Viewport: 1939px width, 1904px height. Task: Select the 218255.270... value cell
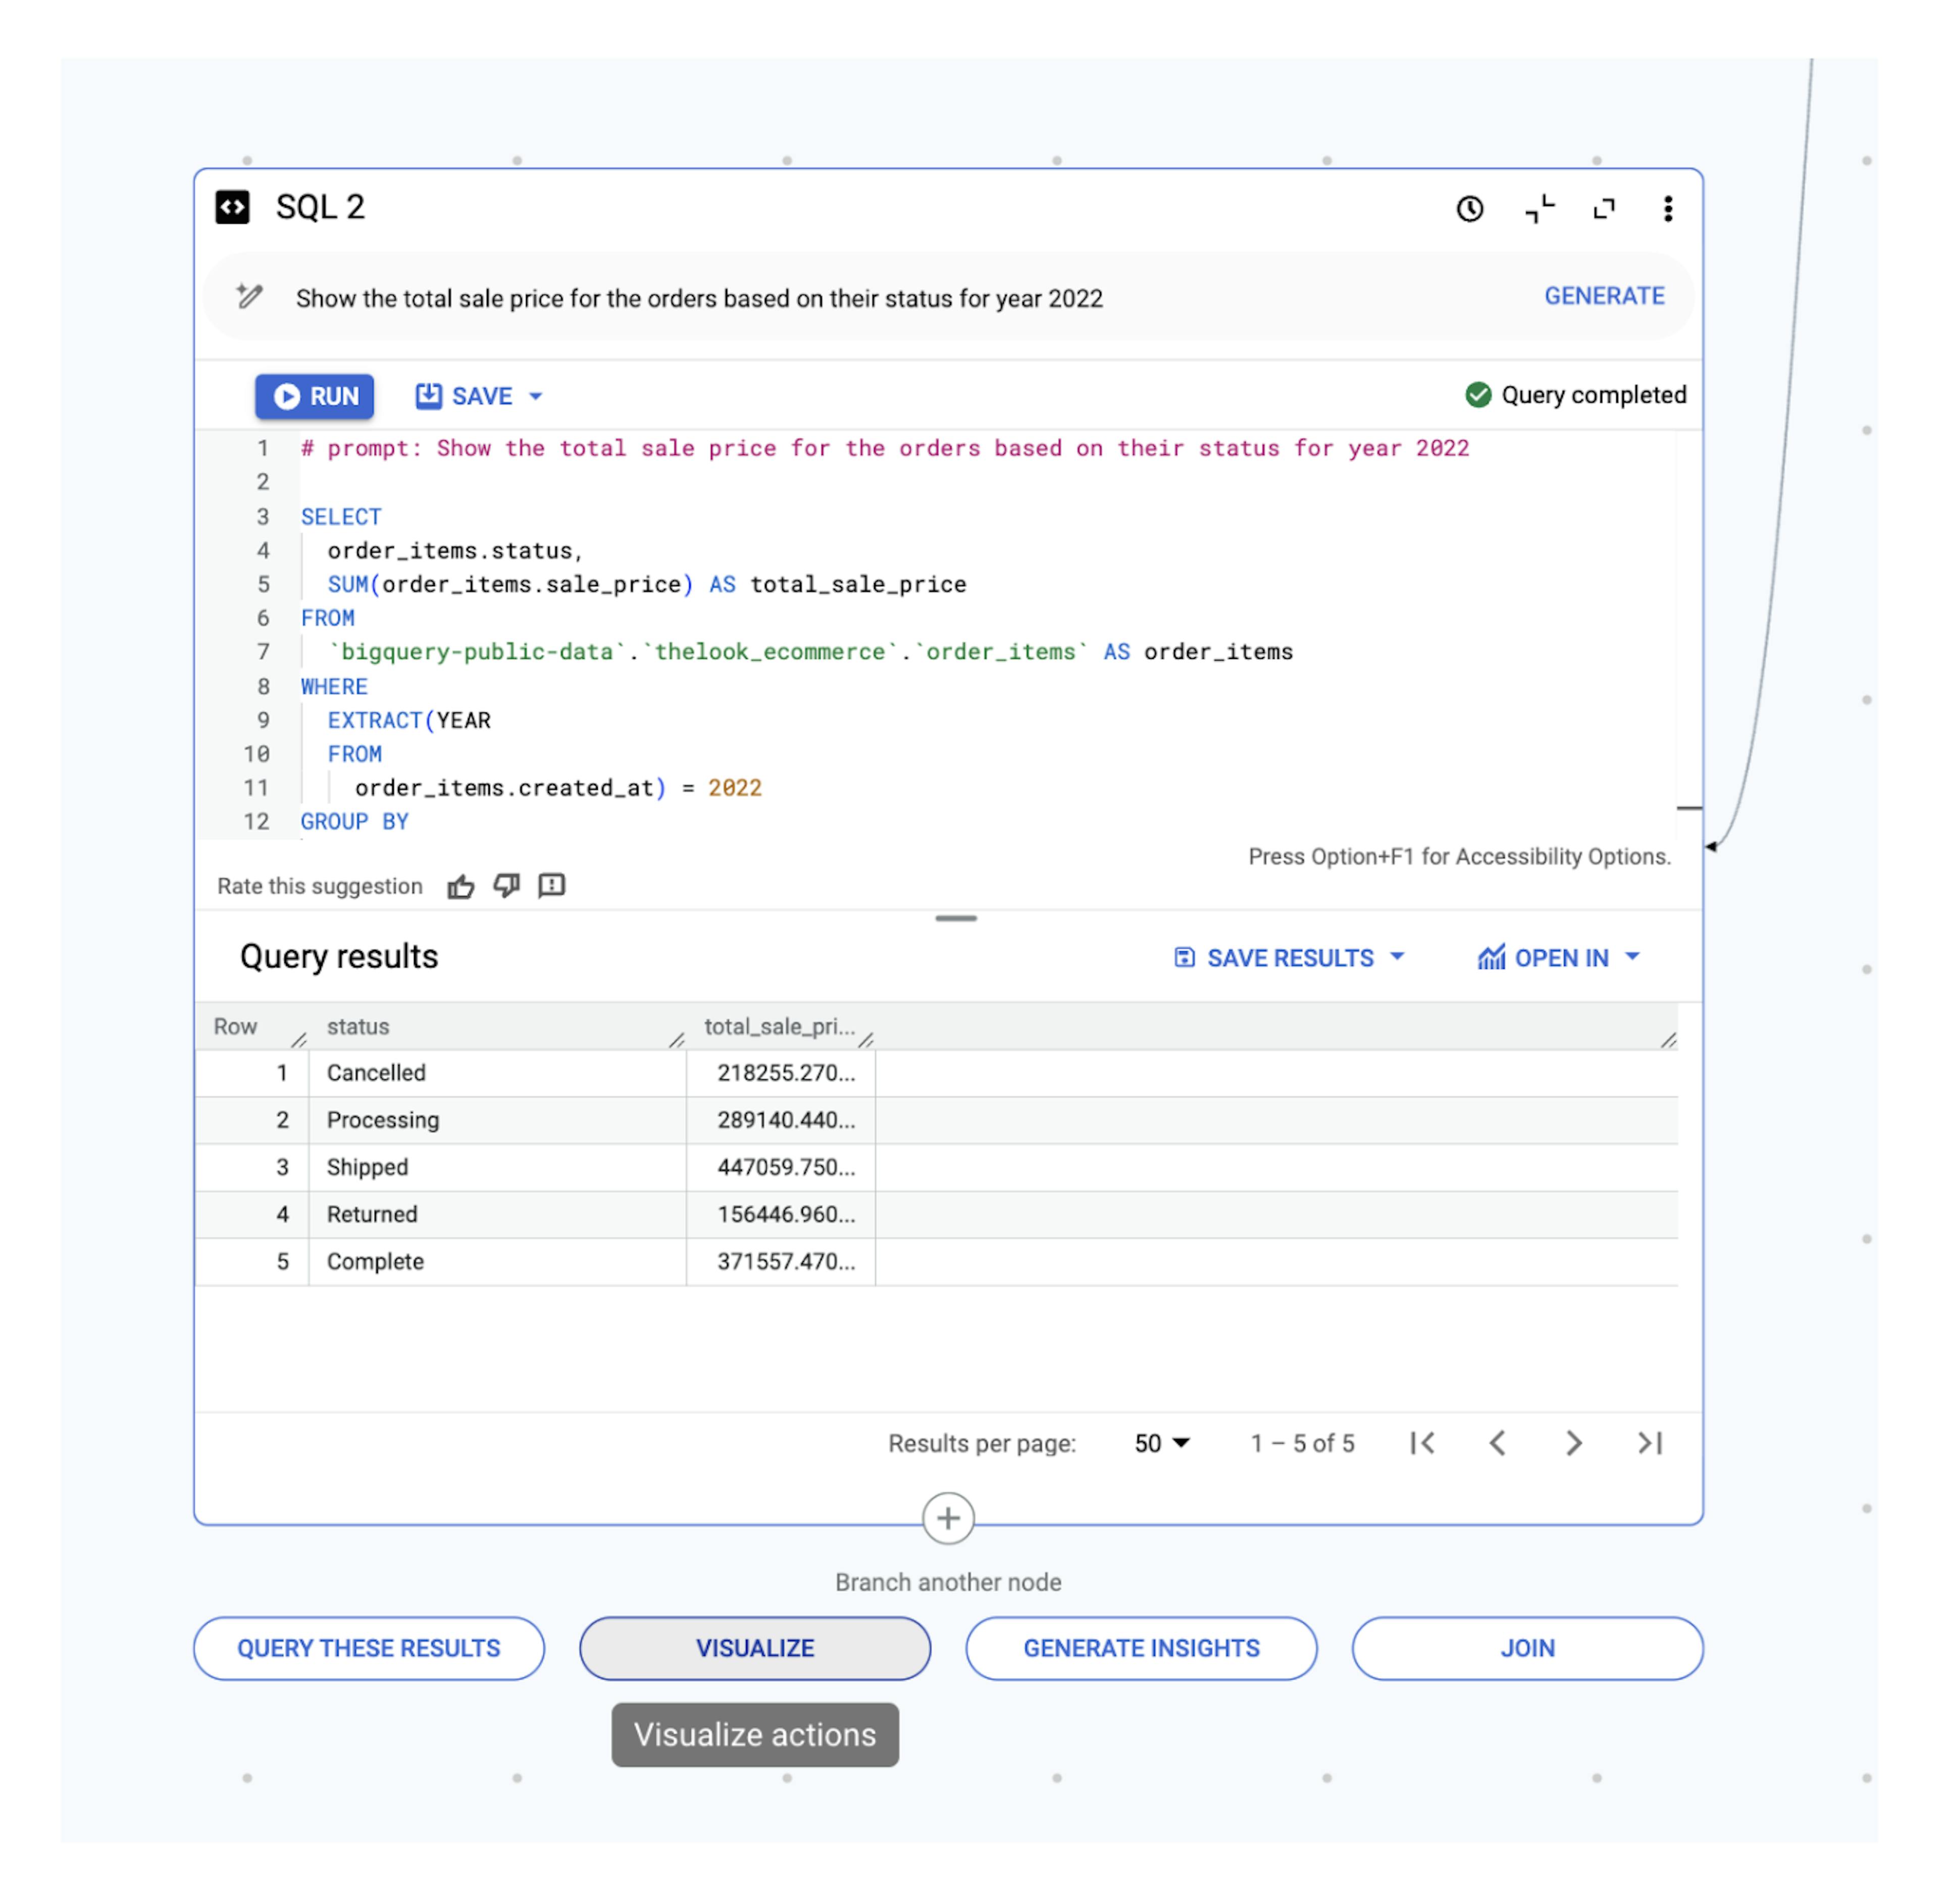(x=781, y=1073)
